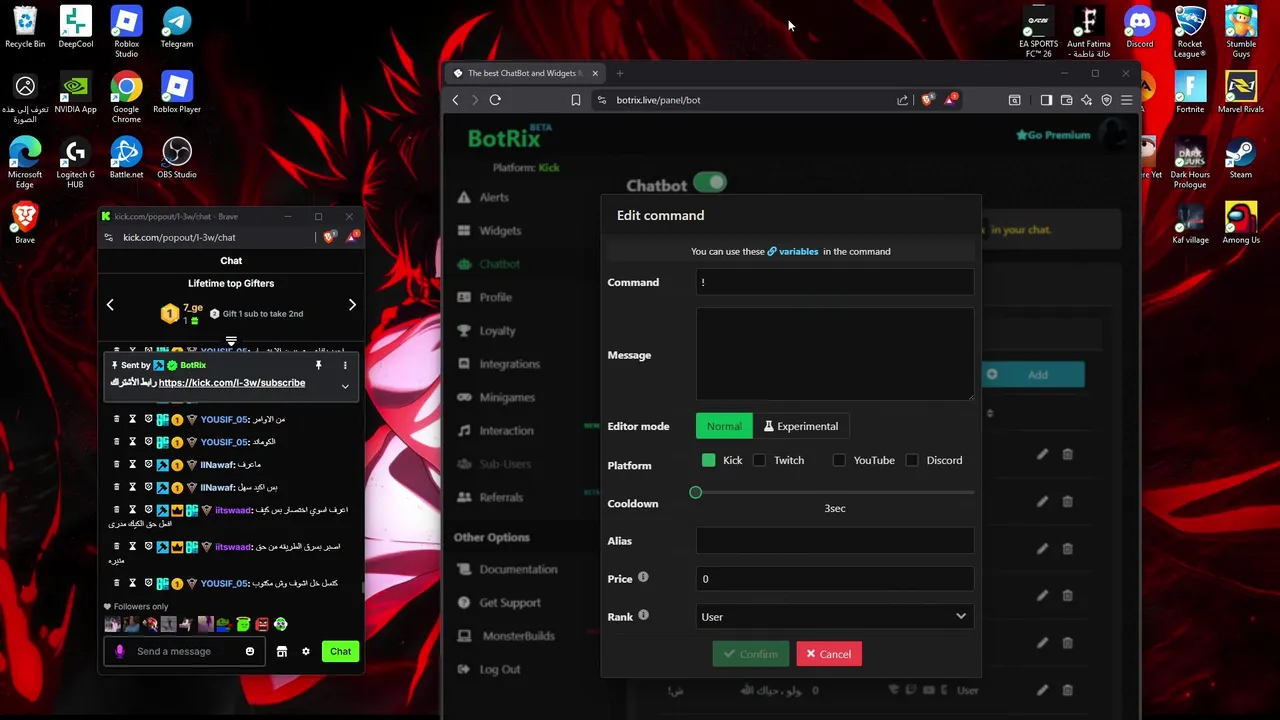The image size is (1280, 720).
Task: Open pinned message three-dot options
Action: (x=345, y=365)
